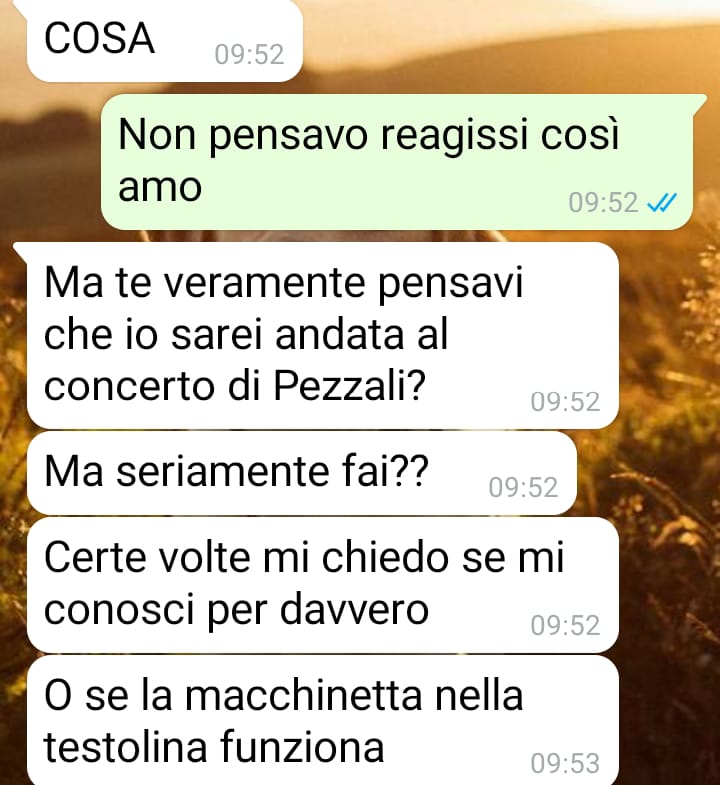
Task: Tap the 09:53 timestamp on the last message
Action: [565, 763]
